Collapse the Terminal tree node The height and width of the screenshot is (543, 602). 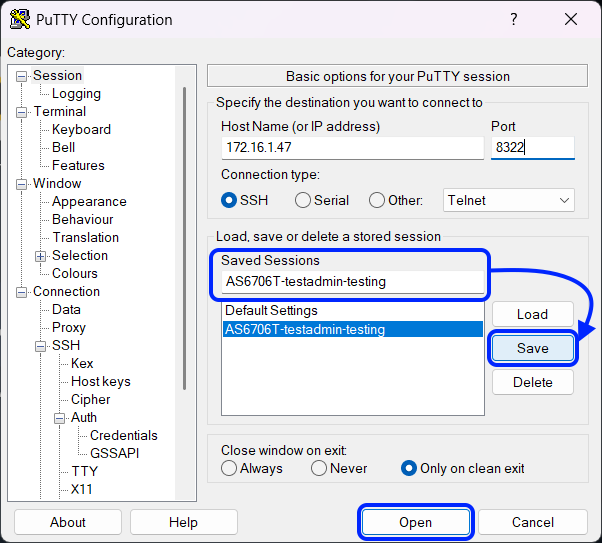pos(22,113)
